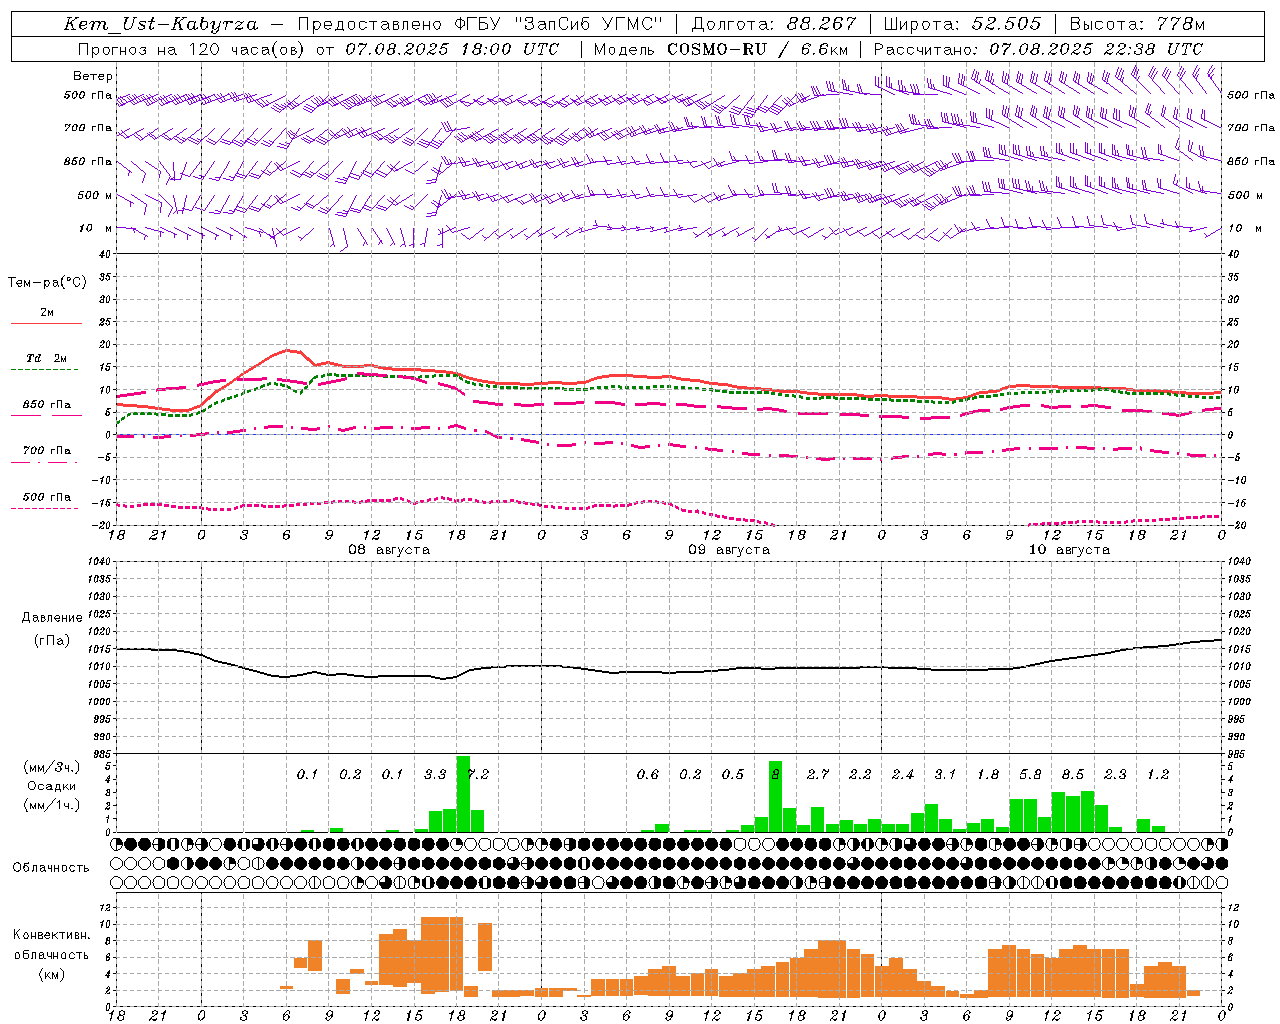Click the precipitation value "0.6"
Image resolution: width=1280 pixels, height=1024 pixels.
click(648, 775)
